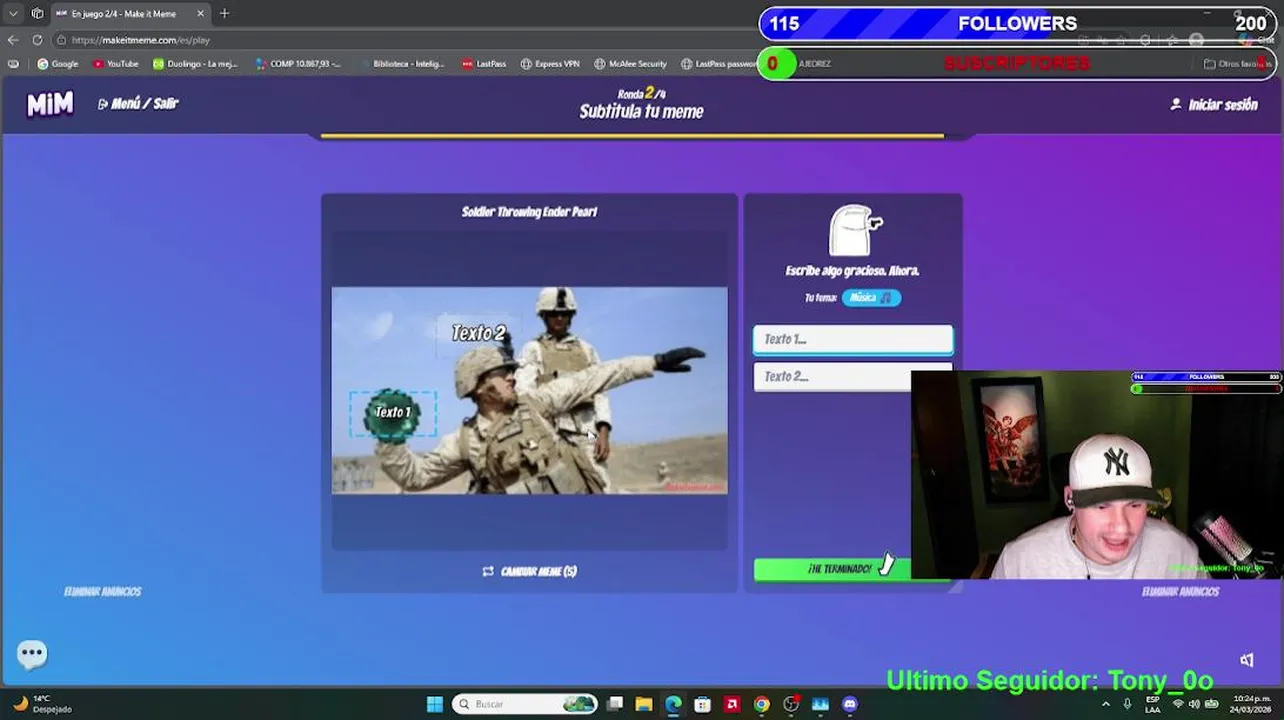Click the makeitmeme.com address bar

(400, 40)
